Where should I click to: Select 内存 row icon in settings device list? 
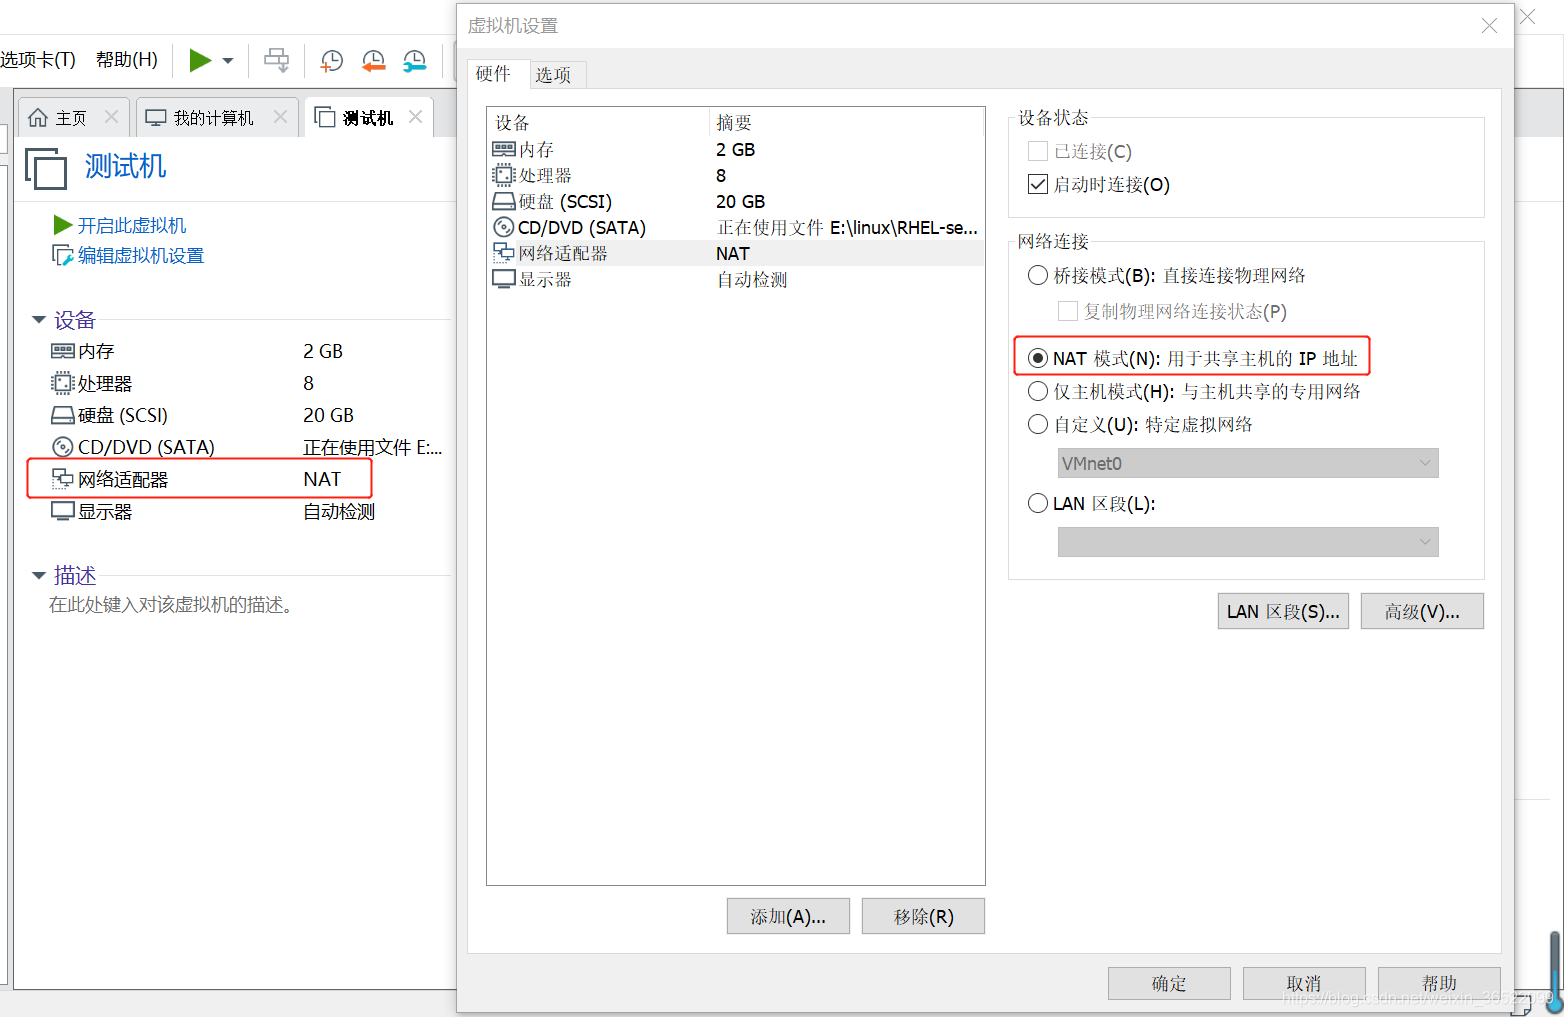pos(504,149)
